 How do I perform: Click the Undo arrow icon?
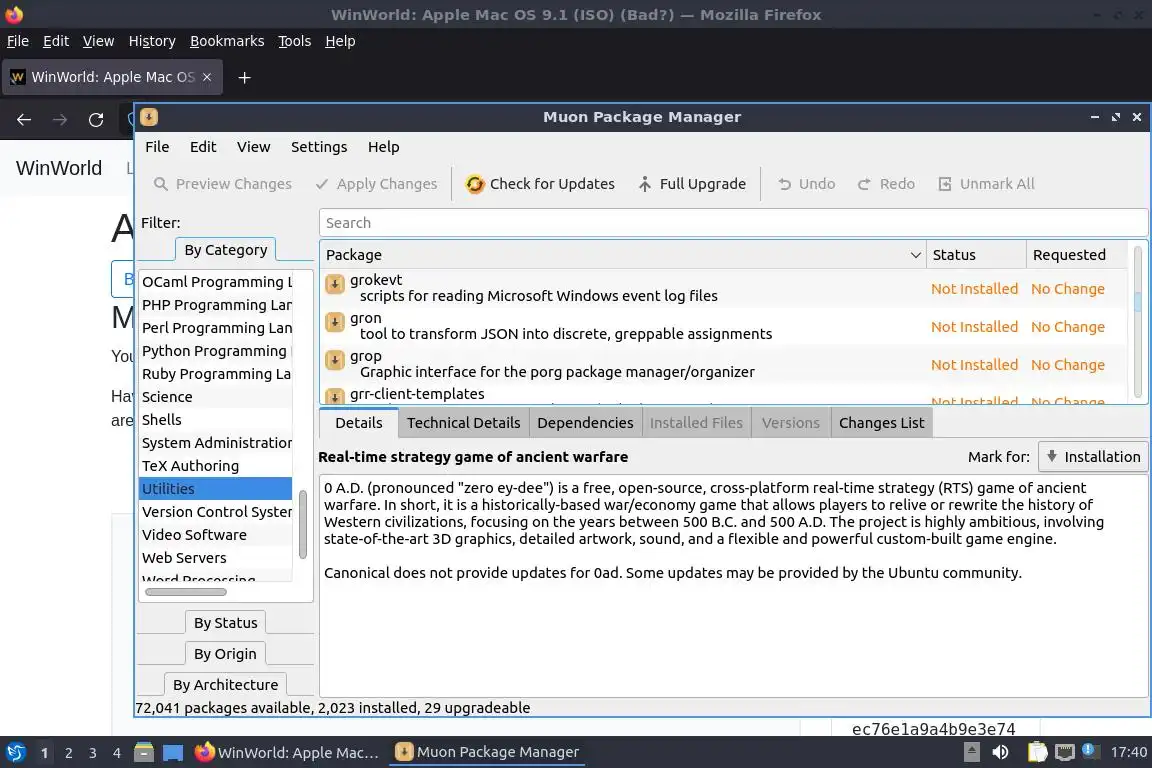(785, 184)
